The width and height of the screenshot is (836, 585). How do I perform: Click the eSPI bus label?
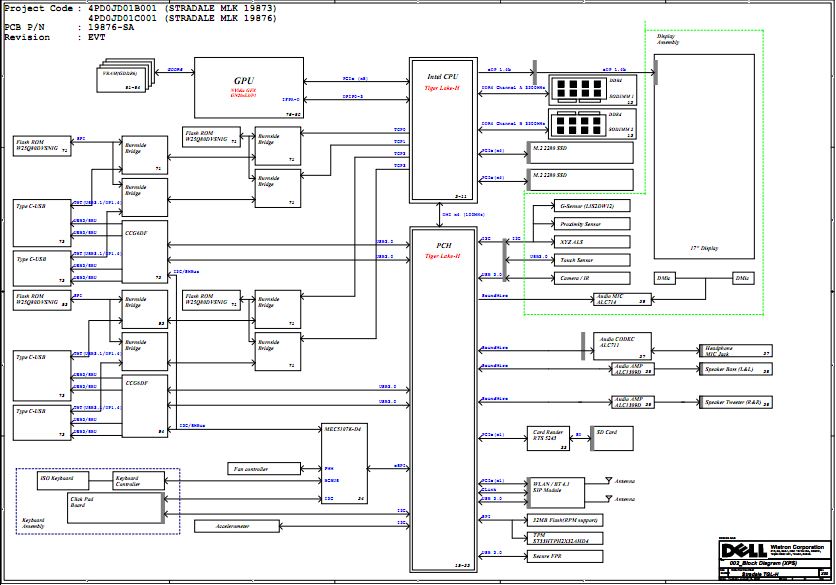(400, 466)
